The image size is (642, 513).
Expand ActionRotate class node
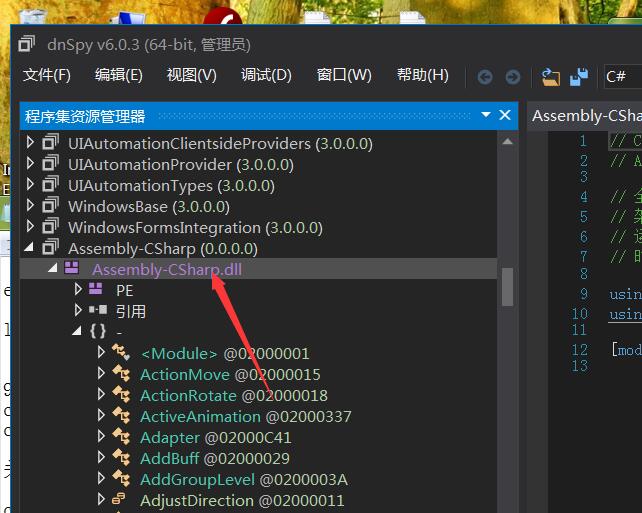click(x=101, y=394)
